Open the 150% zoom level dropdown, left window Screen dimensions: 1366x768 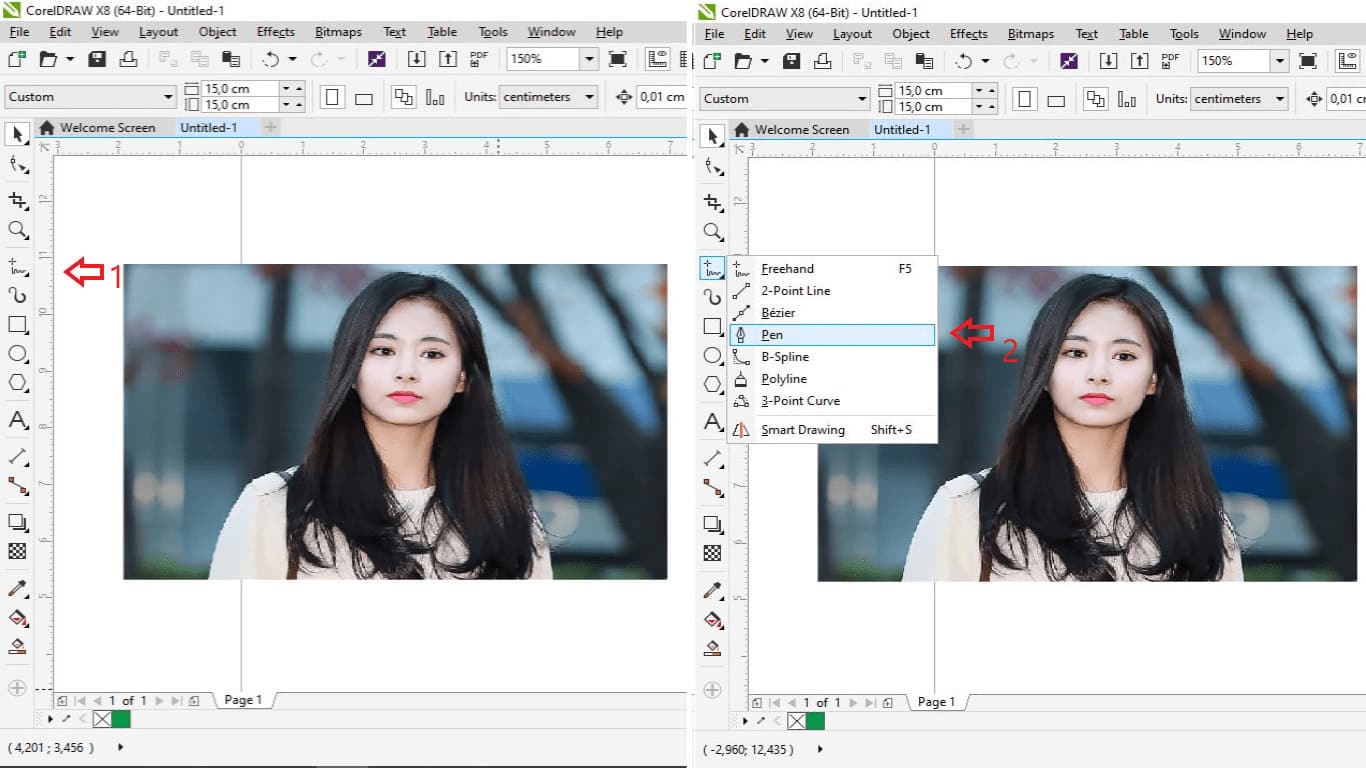589,59
